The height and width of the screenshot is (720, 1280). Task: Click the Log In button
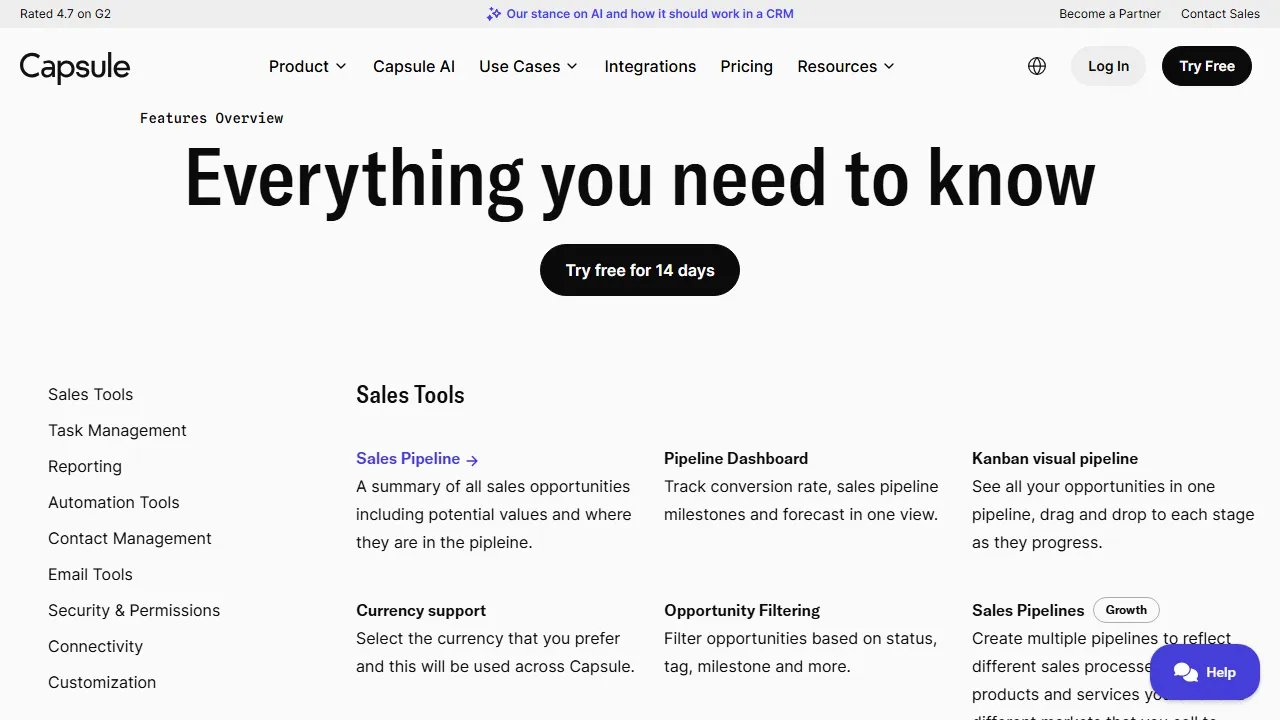1108,66
